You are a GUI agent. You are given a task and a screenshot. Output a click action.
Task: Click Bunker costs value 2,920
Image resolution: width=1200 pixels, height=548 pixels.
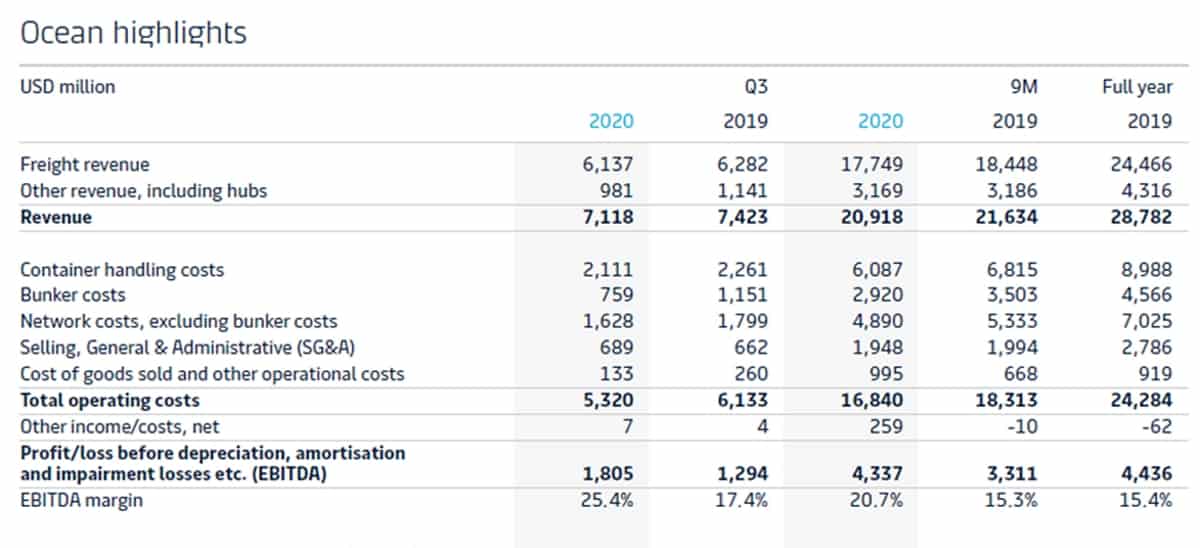(876, 296)
